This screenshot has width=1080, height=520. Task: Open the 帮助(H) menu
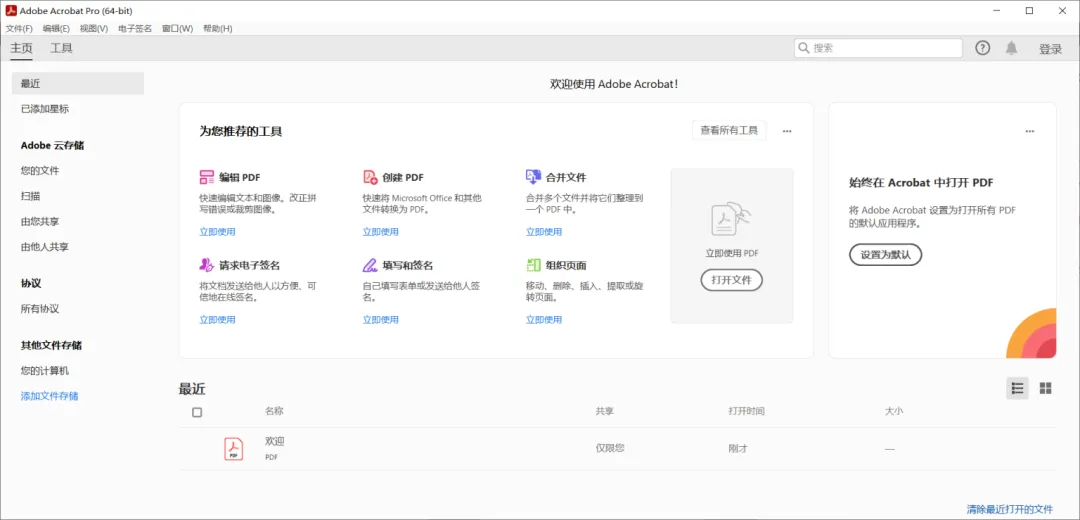218,29
